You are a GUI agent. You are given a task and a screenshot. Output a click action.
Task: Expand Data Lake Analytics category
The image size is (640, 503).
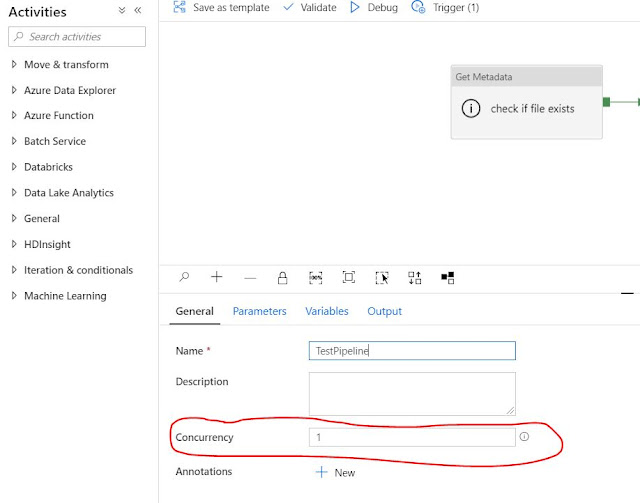pyautogui.click(x=14, y=193)
